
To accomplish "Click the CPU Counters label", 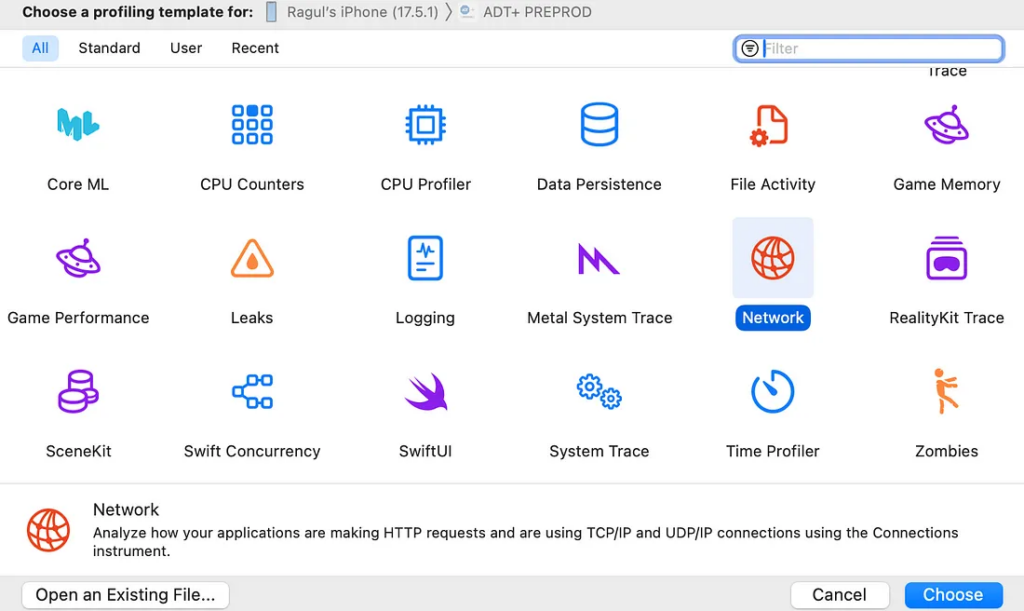I will (x=252, y=185).
